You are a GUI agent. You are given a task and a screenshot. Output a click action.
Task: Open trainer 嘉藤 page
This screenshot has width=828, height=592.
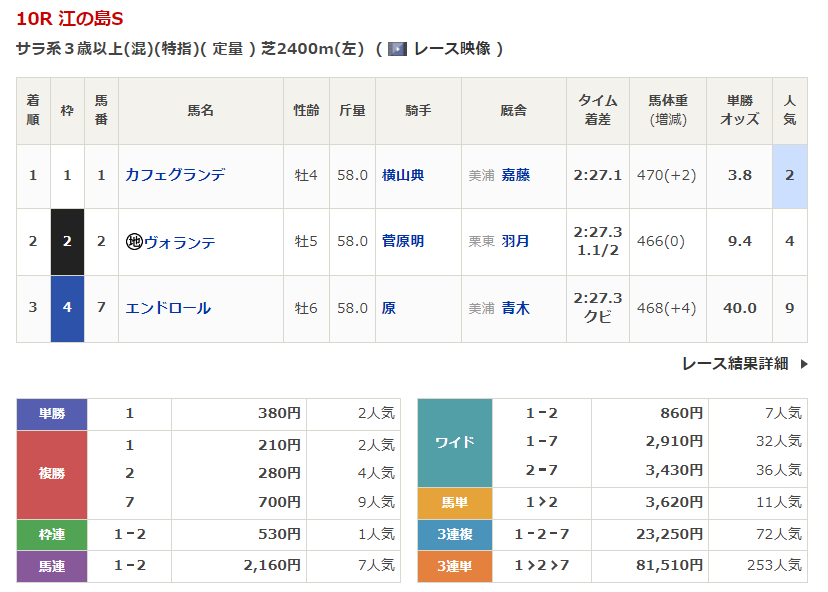(x=516, y=175)
